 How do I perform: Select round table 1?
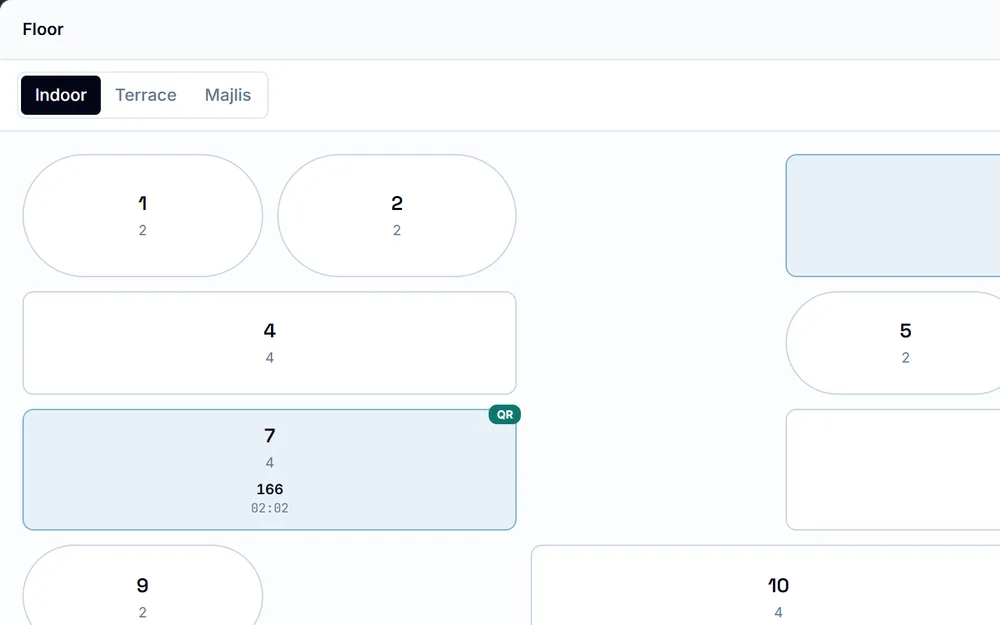pos(143,216)
